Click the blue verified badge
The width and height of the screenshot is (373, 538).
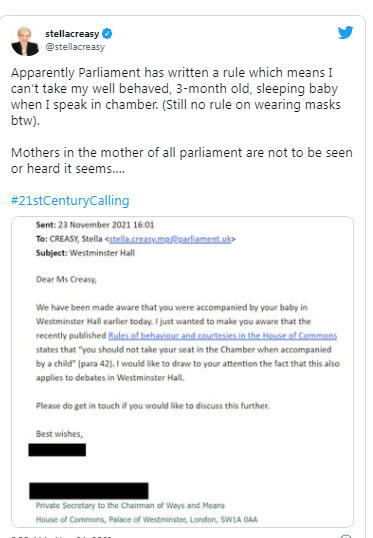click(x=107, y=33)
